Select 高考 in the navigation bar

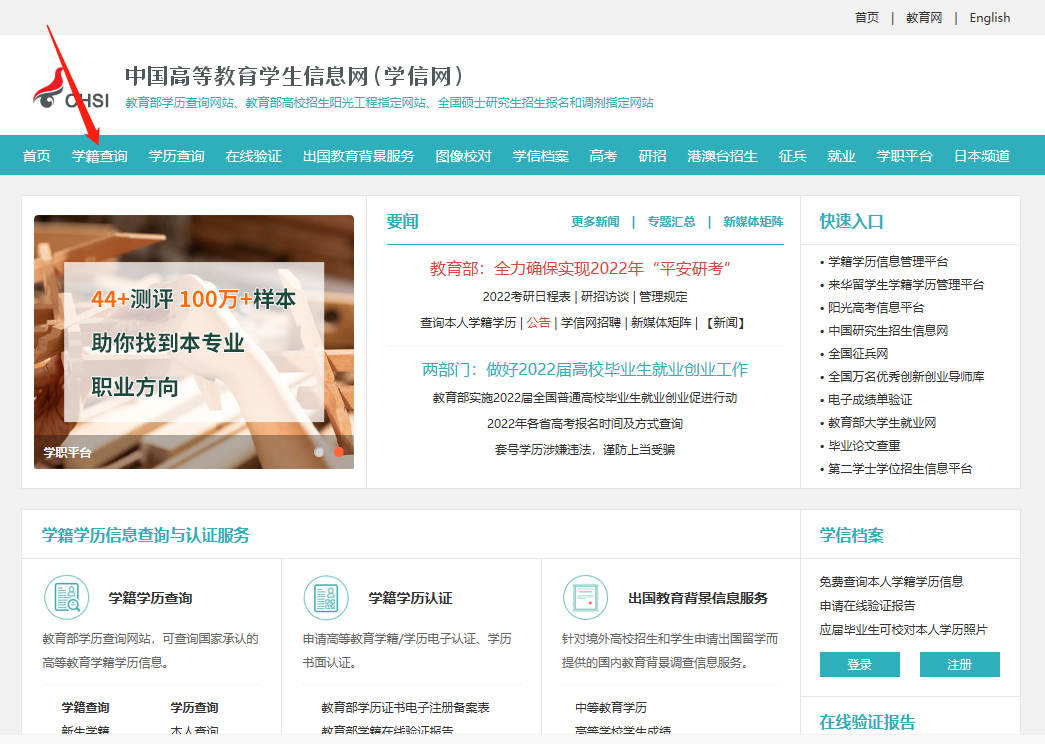click(x=603, y=156)
